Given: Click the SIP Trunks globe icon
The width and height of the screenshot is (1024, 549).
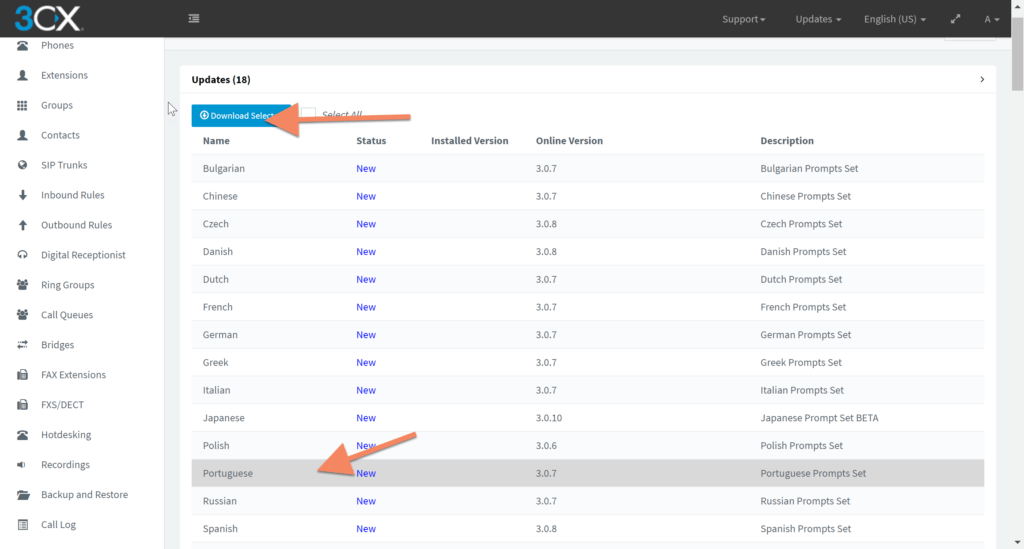Looking at the screenshot, I should point(22,165).
